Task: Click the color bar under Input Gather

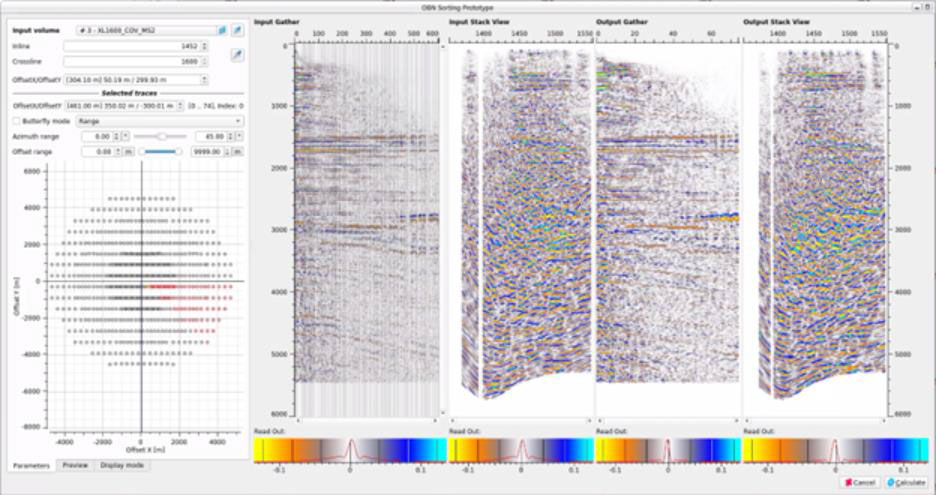Action: [x=346, y=449]
